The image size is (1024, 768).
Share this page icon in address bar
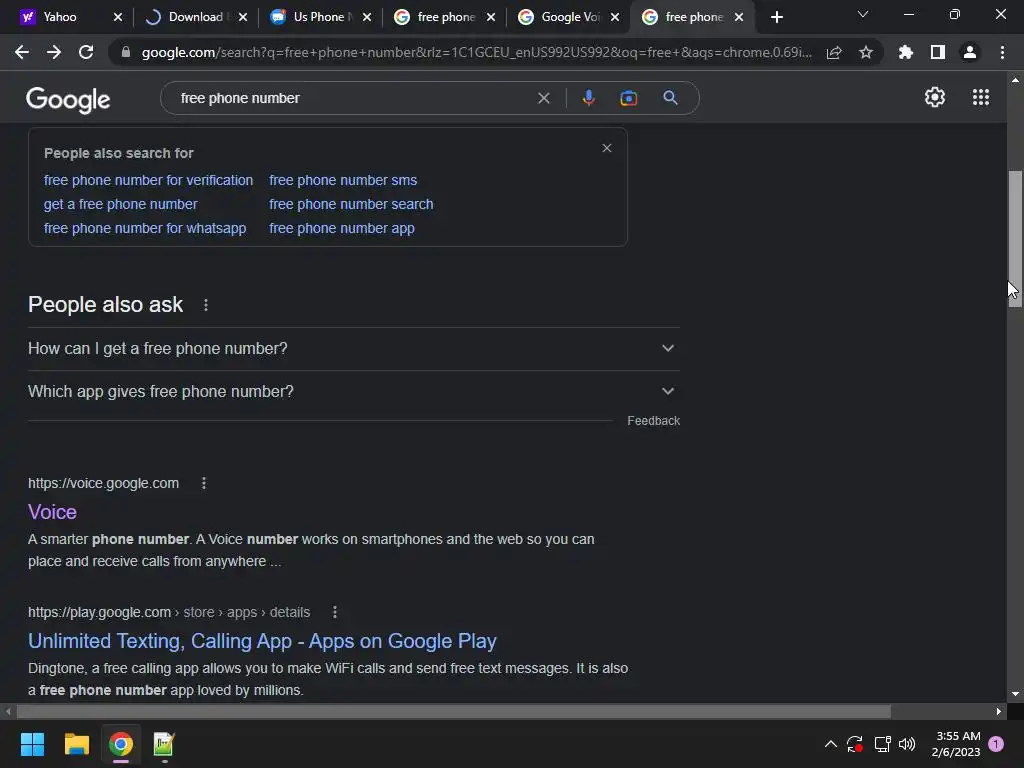coord(834,52)
